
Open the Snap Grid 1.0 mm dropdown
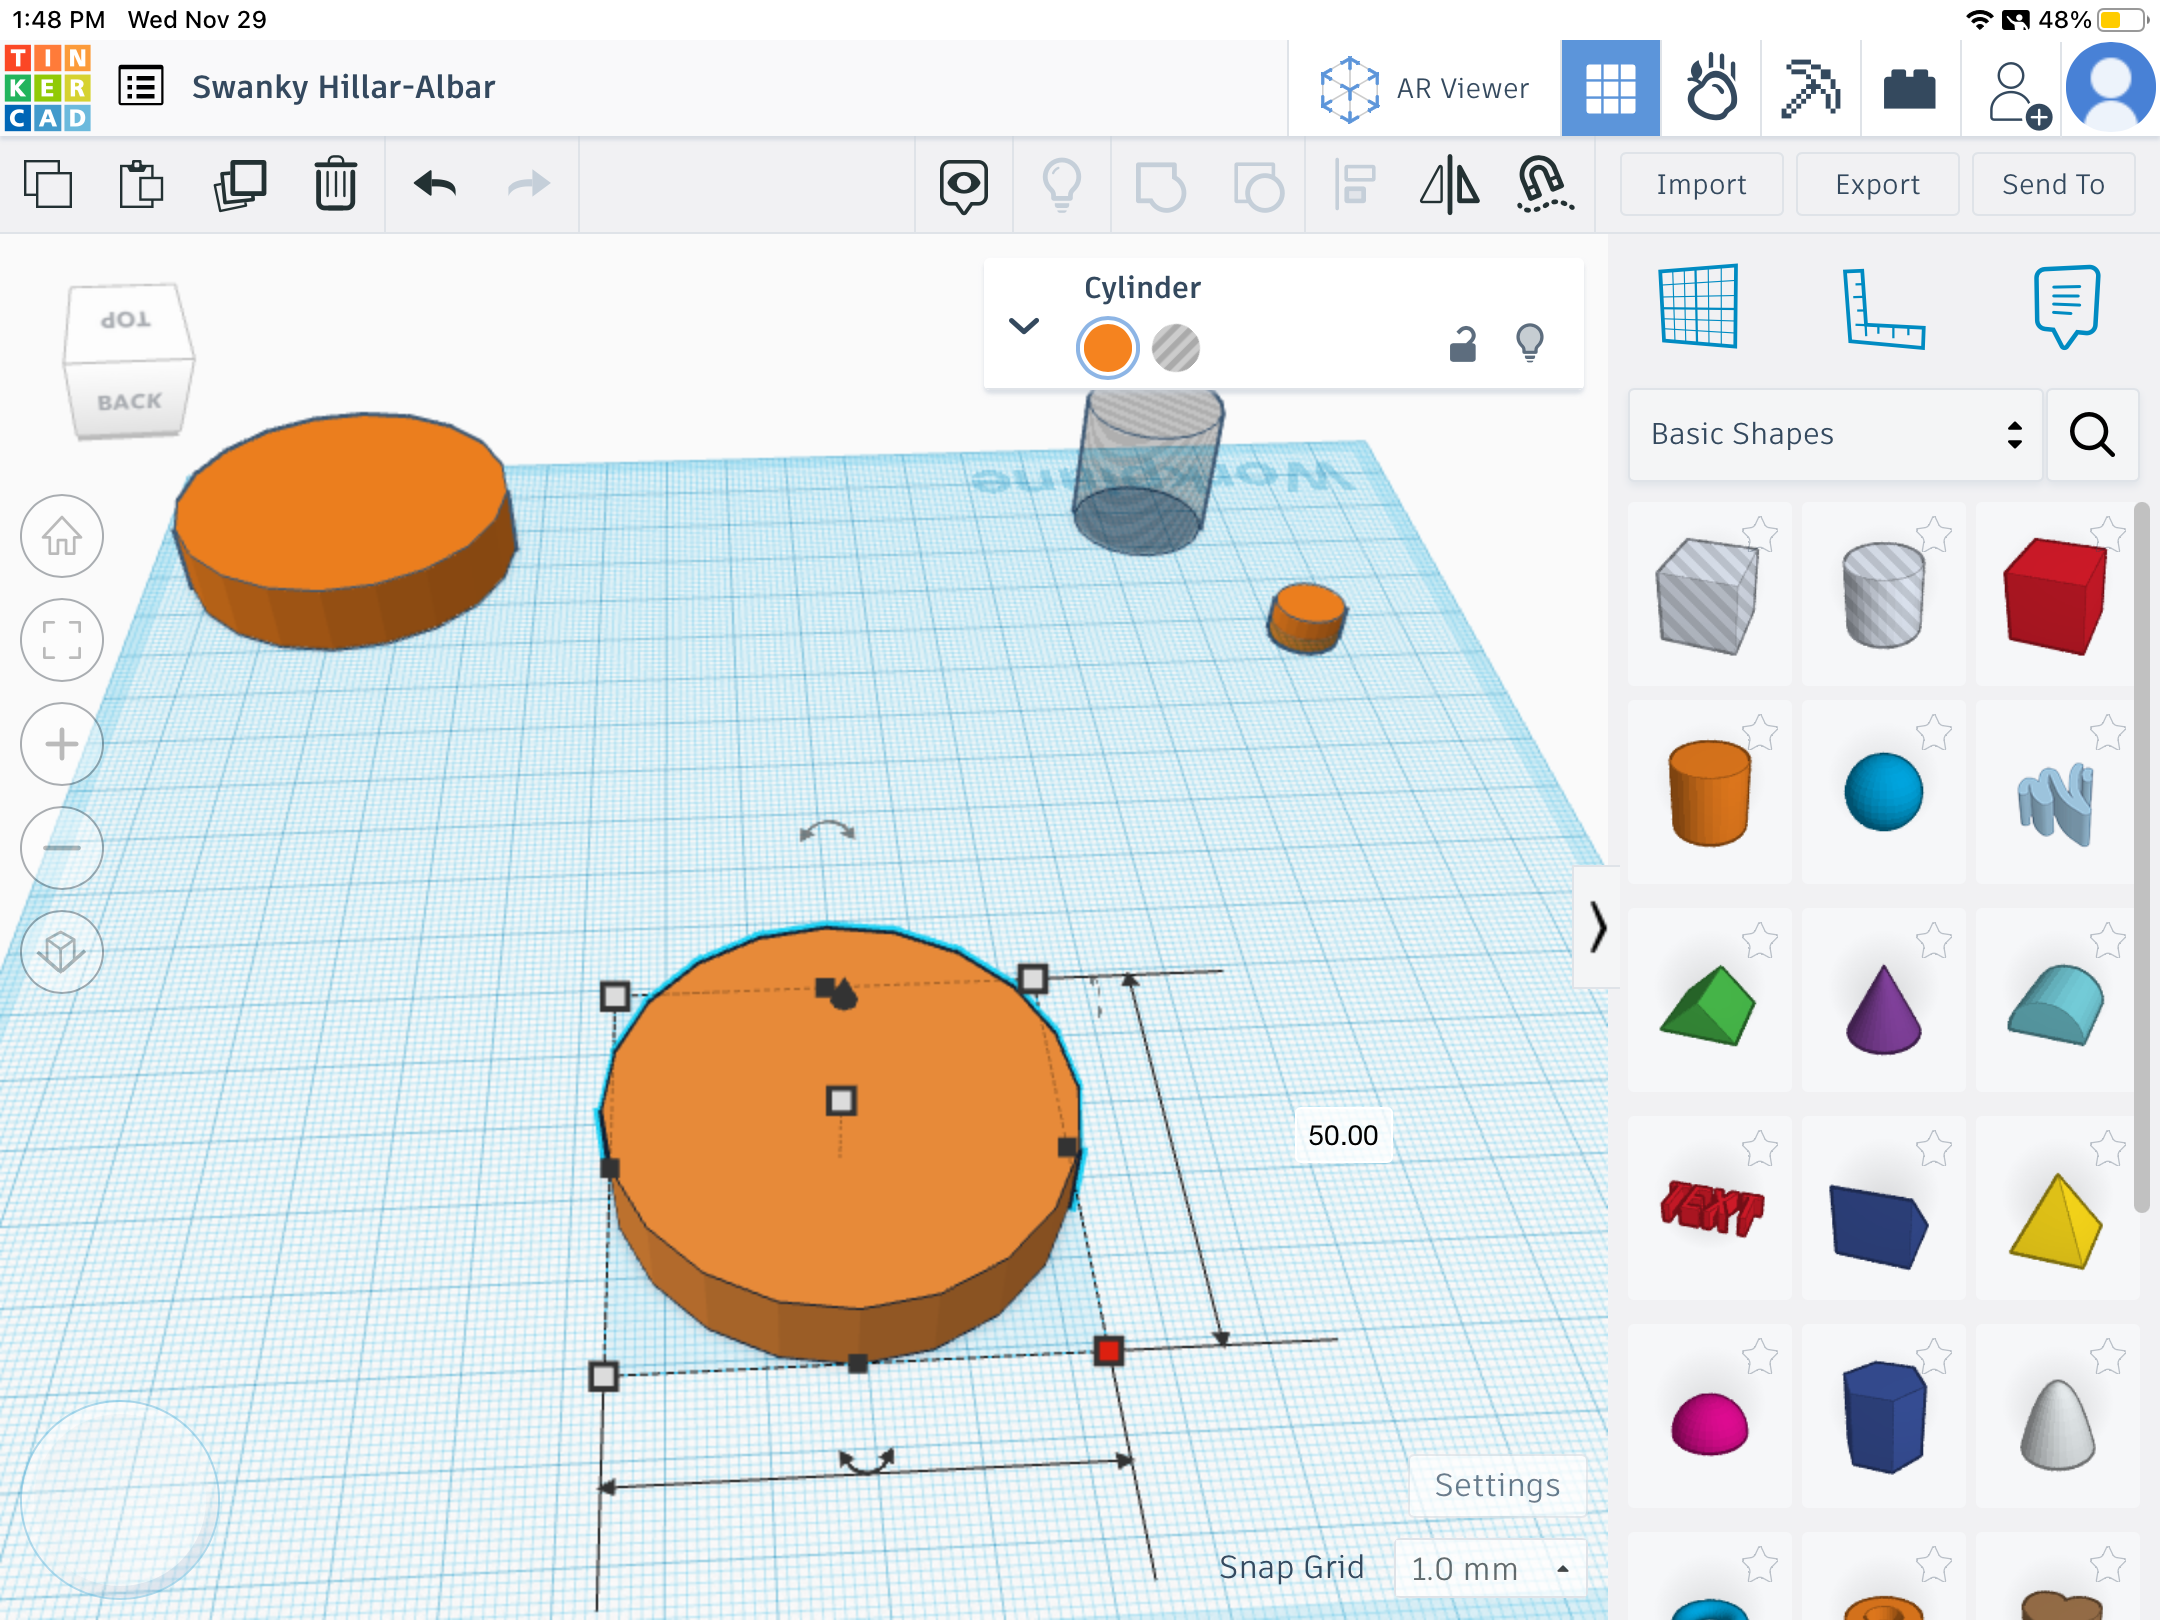tap(1490, 1568)
